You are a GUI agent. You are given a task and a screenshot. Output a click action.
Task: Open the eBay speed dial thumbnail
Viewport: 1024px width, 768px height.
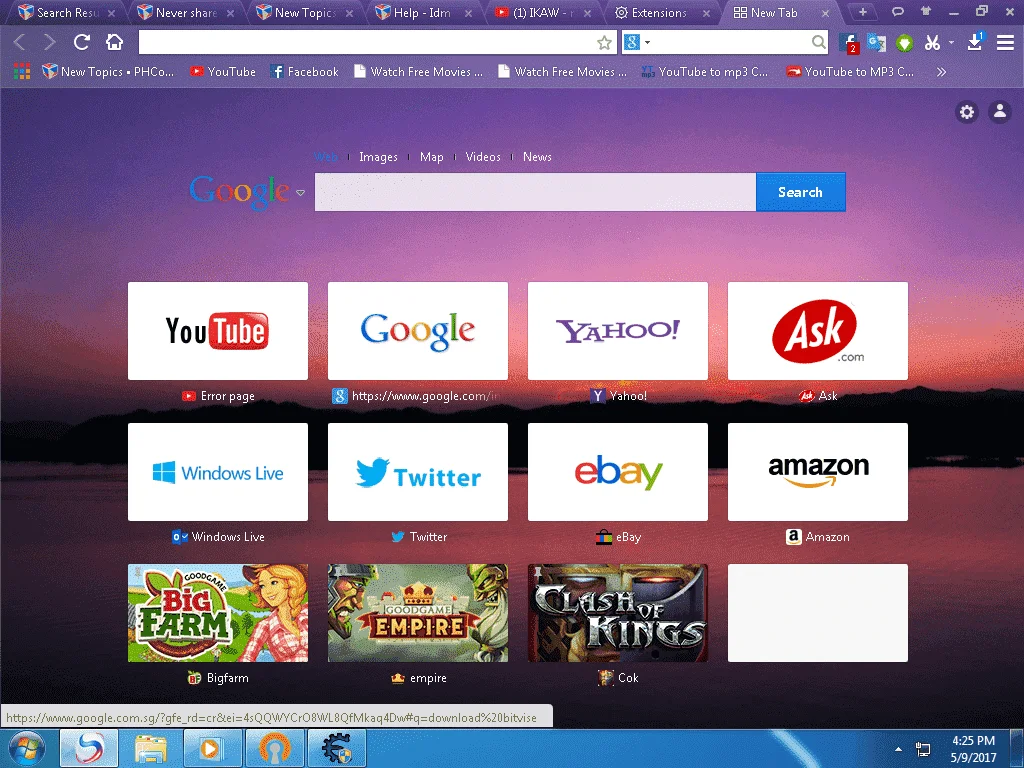(x=618, y=472)
